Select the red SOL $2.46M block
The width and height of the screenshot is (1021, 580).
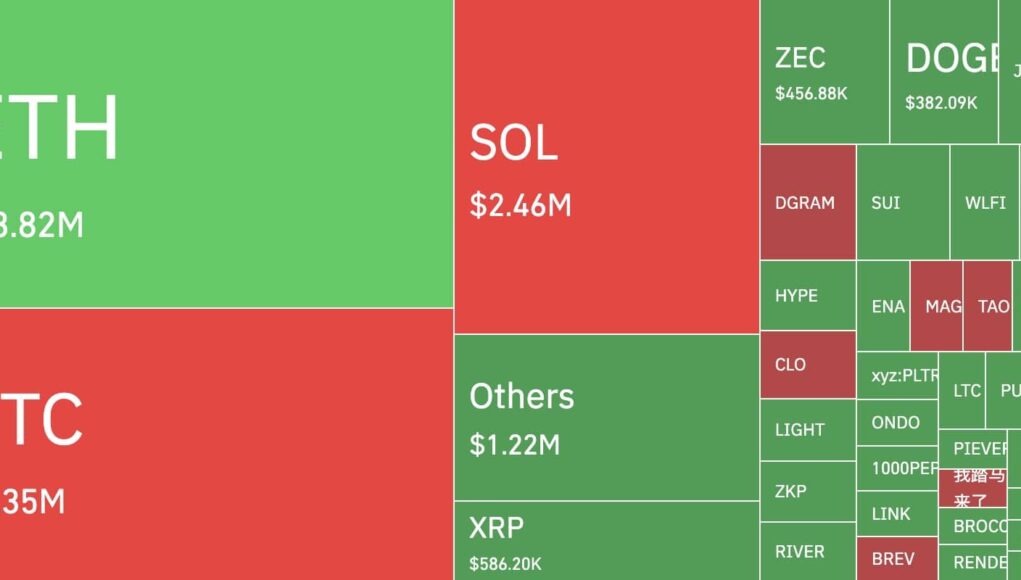click(x=606, y=166)
